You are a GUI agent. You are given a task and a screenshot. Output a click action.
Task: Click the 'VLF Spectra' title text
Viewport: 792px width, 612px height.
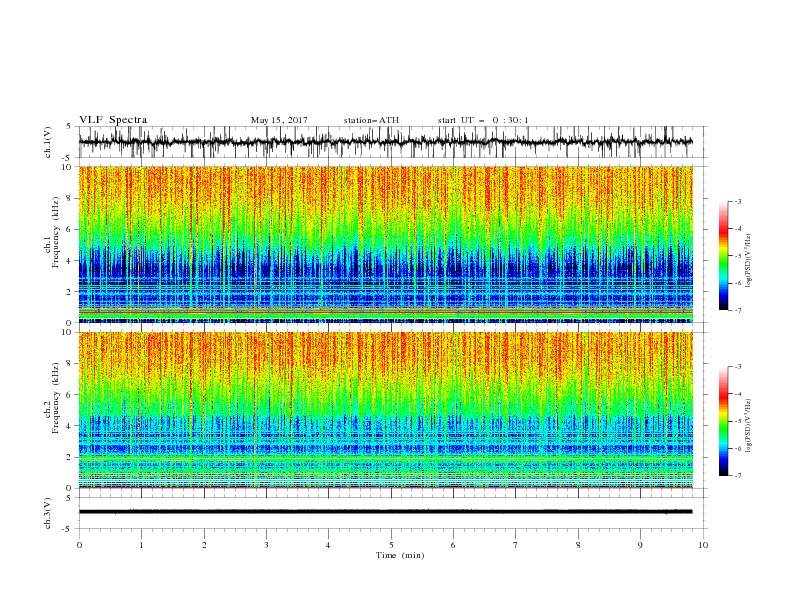[113, 120]
